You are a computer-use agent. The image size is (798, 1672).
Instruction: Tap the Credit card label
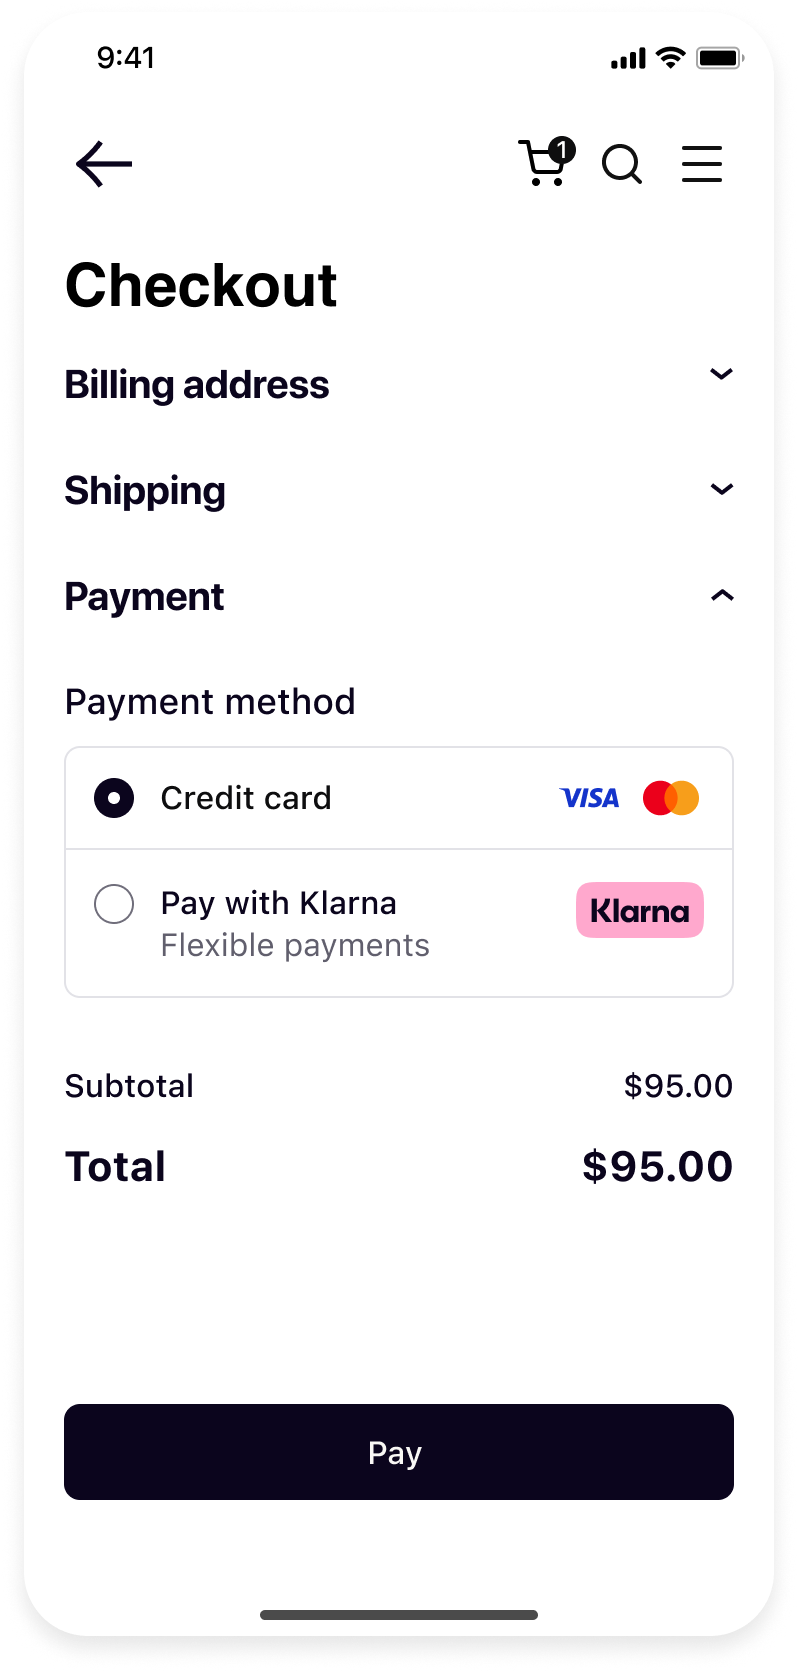246,798
